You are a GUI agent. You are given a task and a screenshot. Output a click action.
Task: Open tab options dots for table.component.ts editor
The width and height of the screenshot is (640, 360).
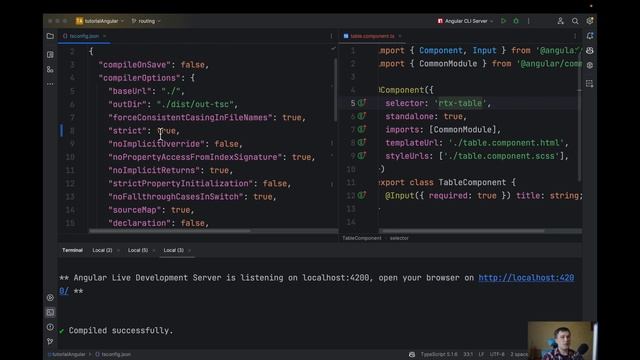pos(575,36)
